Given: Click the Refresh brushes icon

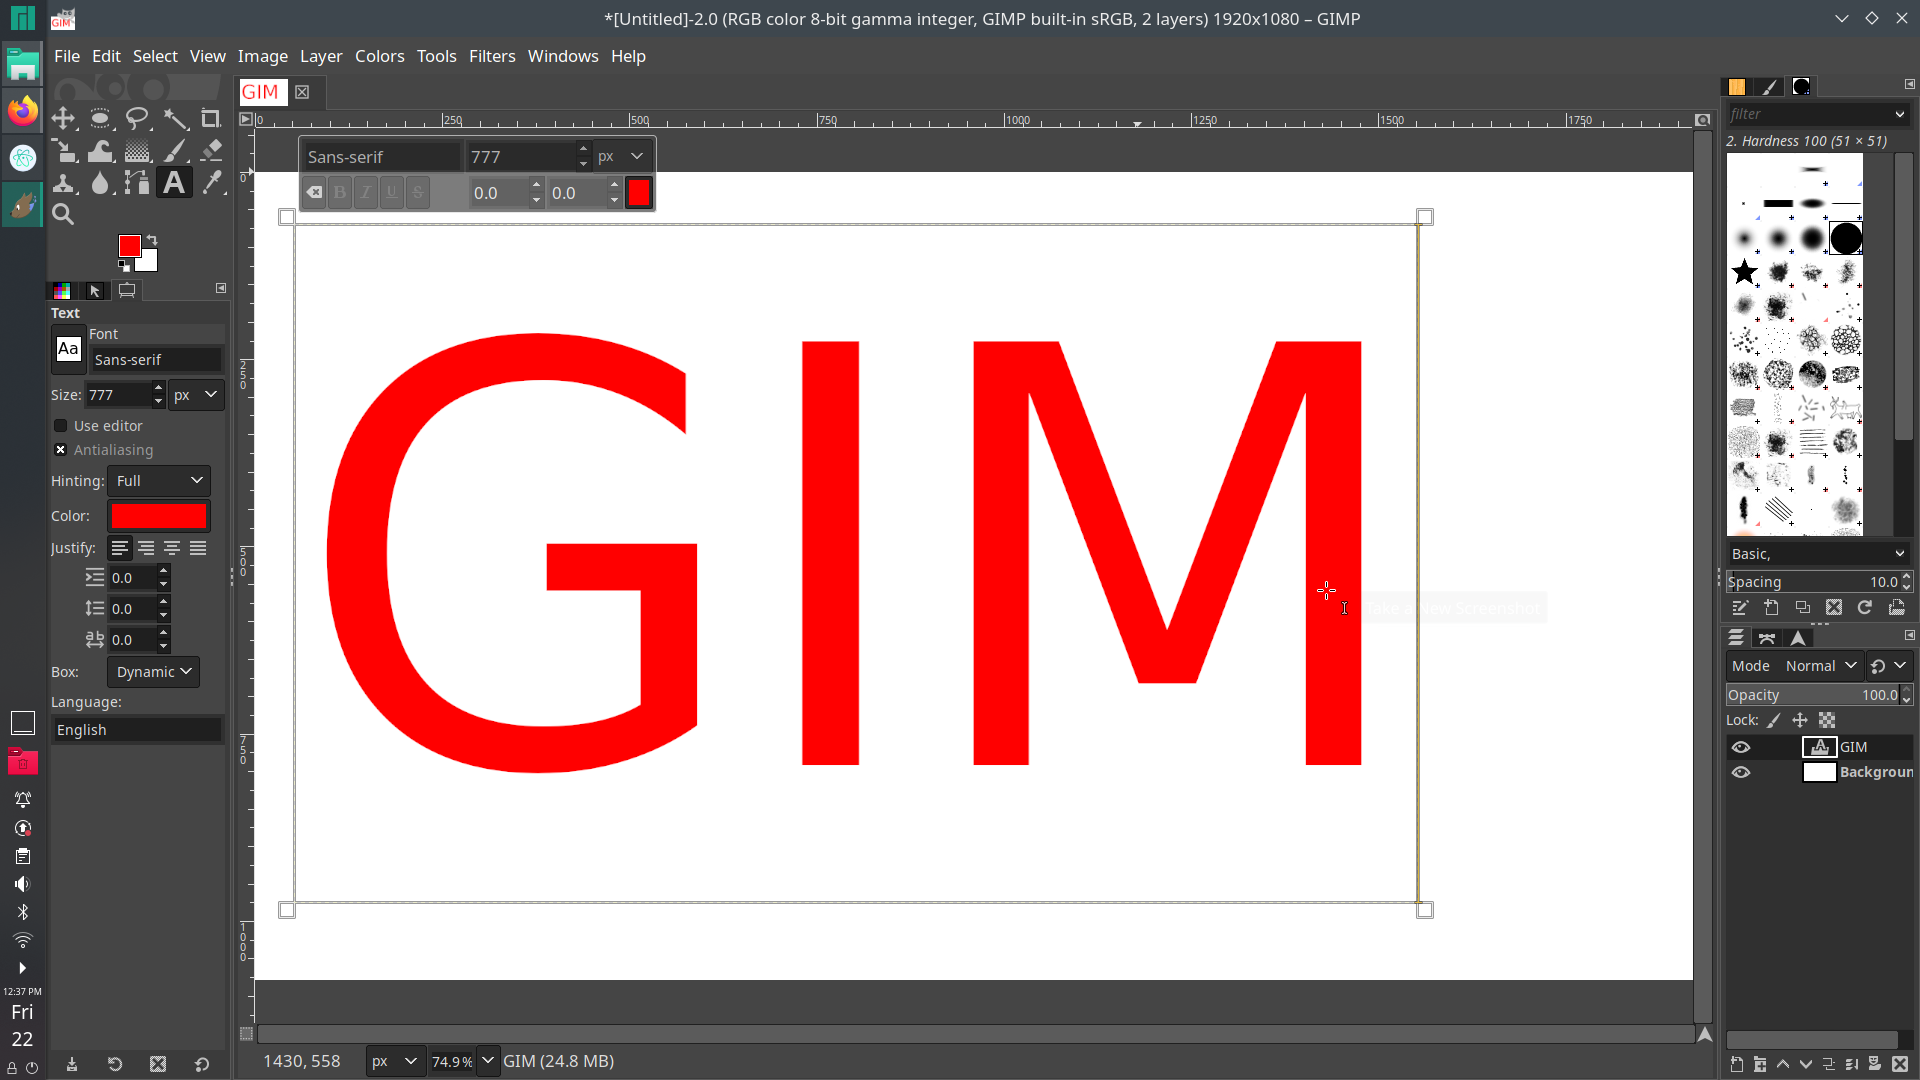Looking at the screenshot, I should (1865, 608).
